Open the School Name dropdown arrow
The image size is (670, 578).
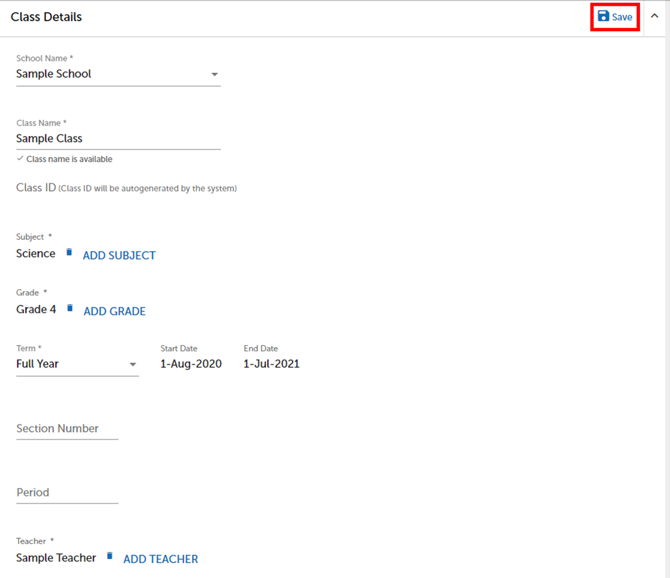pyautogui.click(x=214, y=75)
